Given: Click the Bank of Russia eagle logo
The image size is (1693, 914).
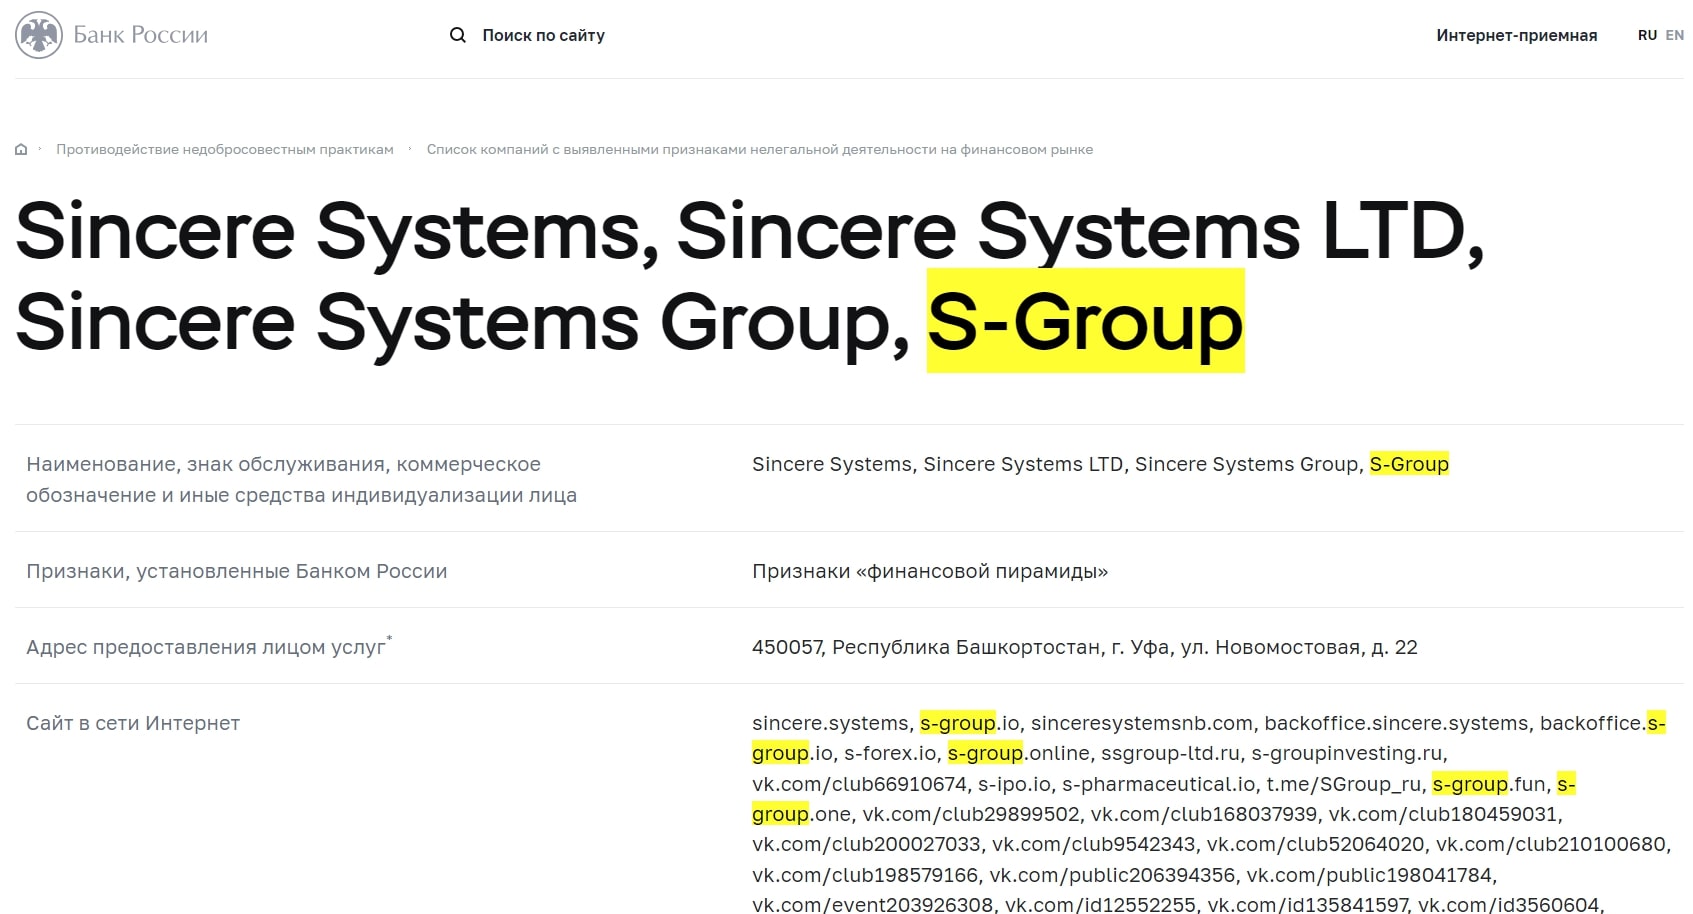Looking at the screenshot, I should coord(39,35).
